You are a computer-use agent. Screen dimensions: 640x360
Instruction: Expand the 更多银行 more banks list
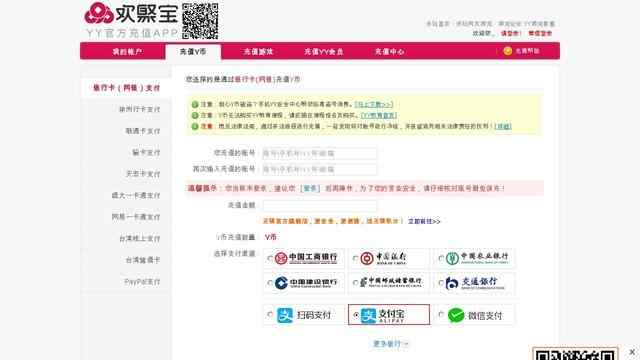click(x=391, y=344)
